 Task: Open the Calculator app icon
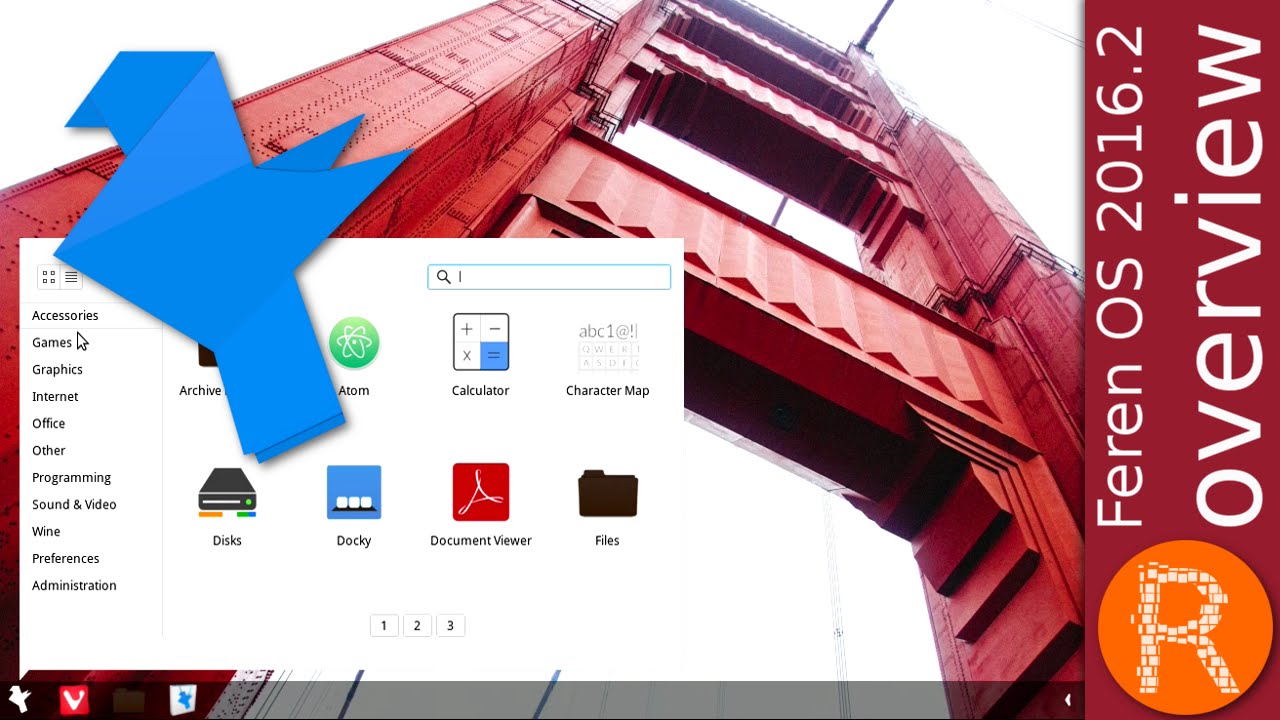(x=481, y=342)
